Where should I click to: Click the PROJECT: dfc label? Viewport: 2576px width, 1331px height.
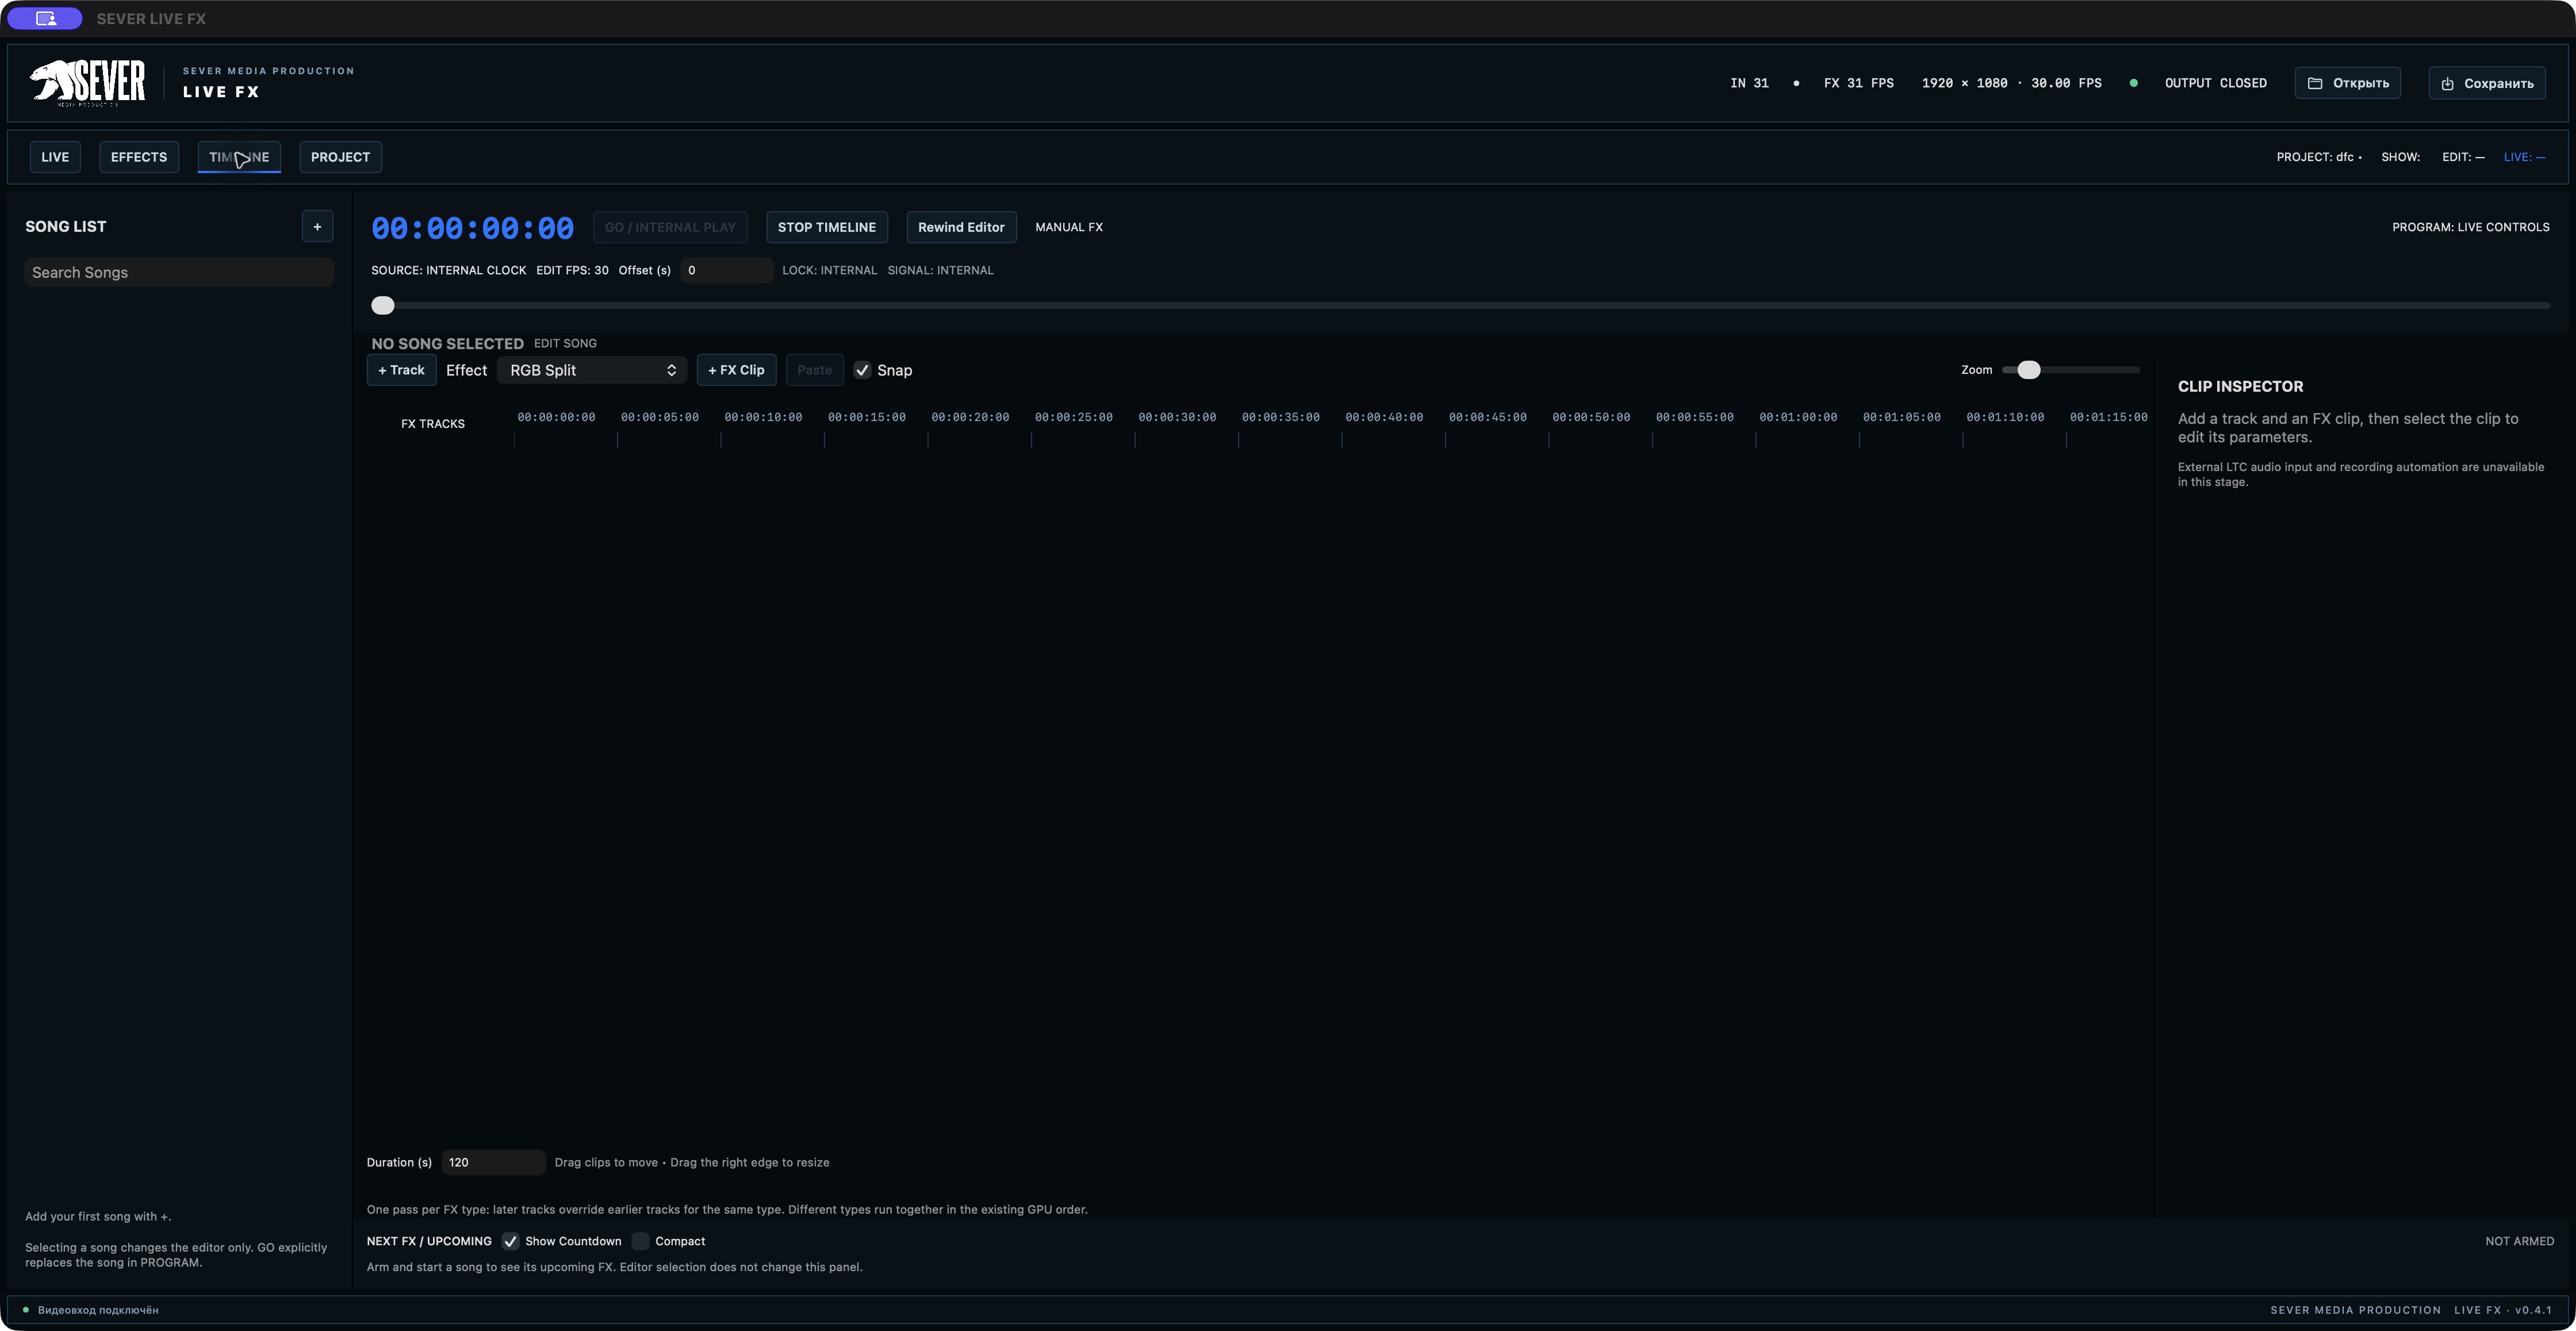point(2318,157)
